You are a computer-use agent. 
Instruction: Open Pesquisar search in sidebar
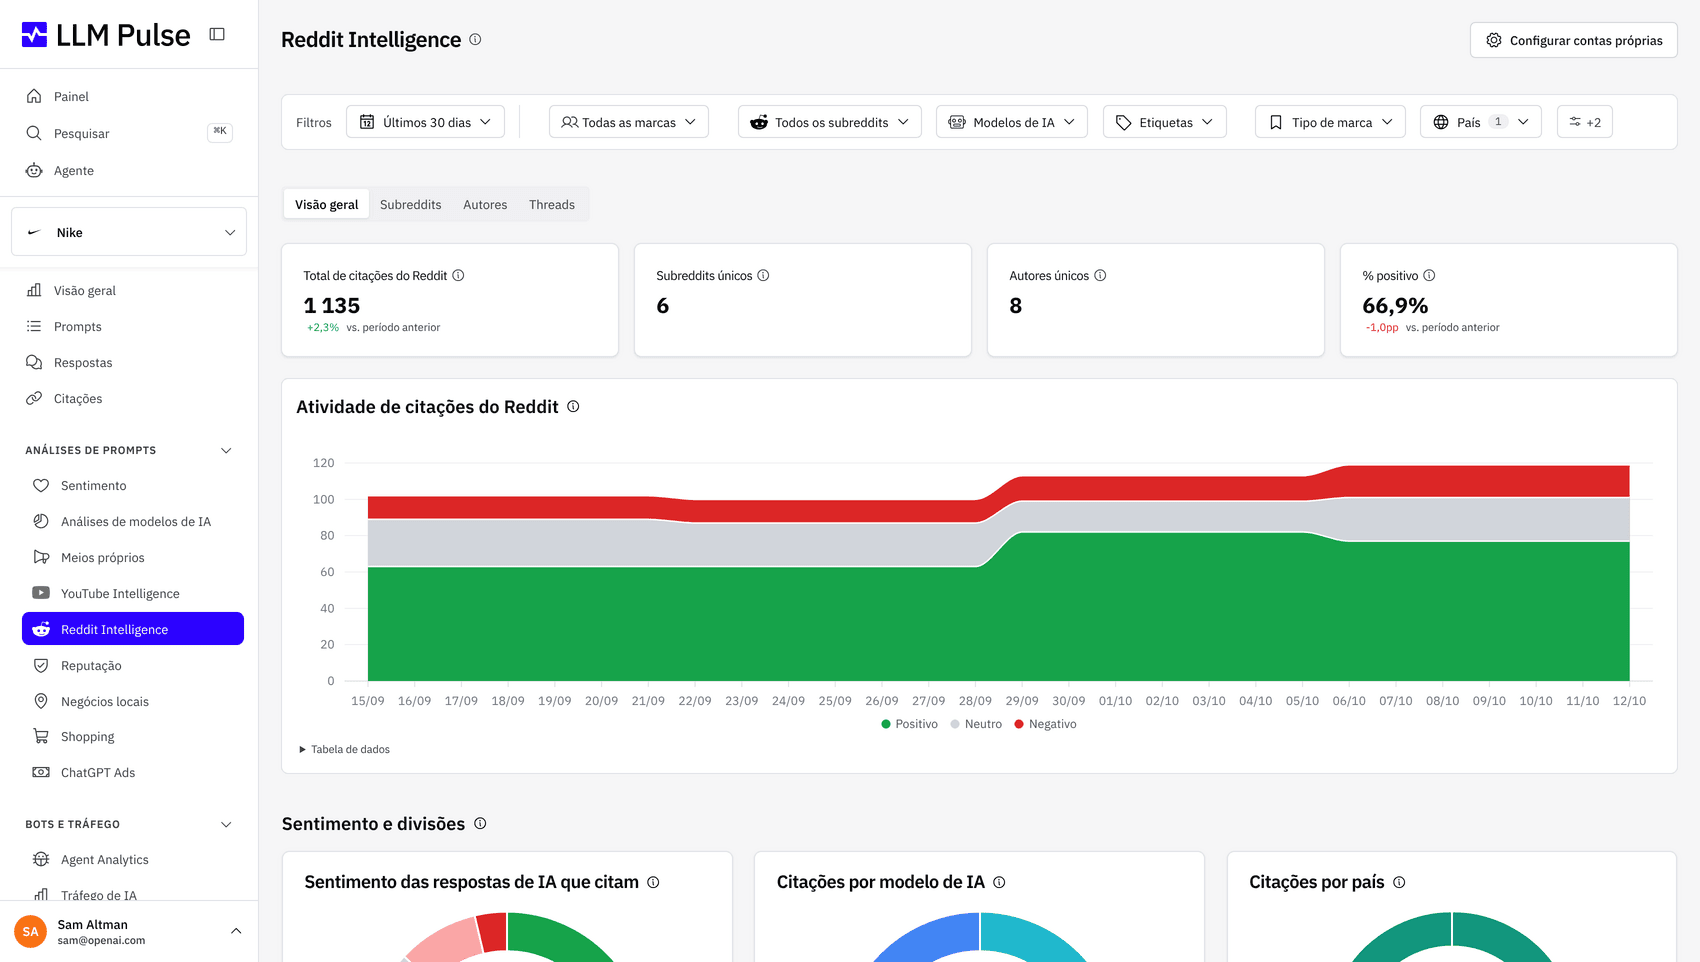click(129, 133)
